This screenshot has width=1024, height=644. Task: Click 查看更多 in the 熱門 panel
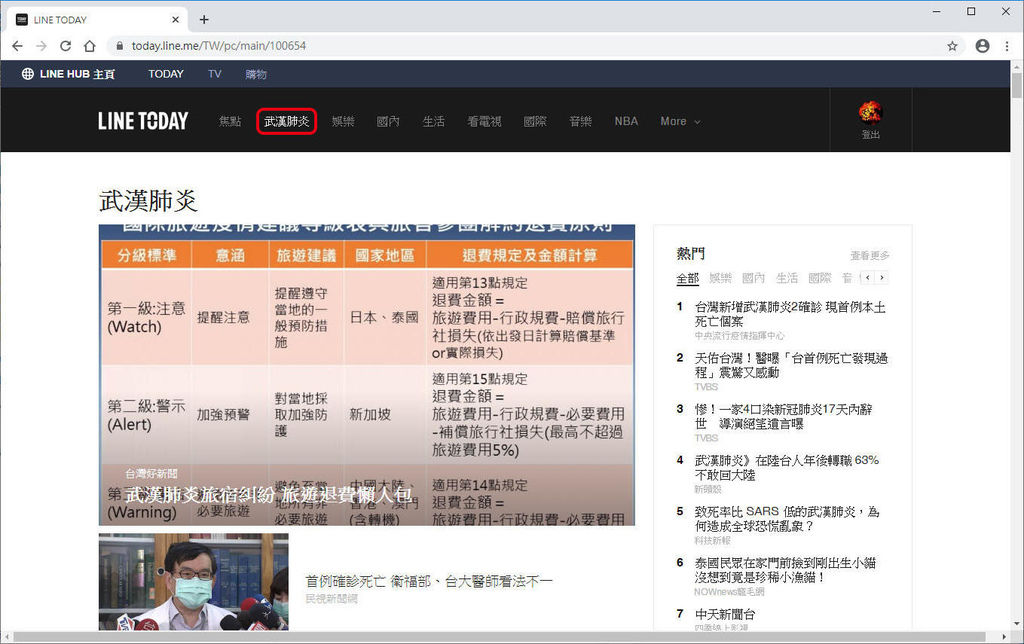point(869,255)
